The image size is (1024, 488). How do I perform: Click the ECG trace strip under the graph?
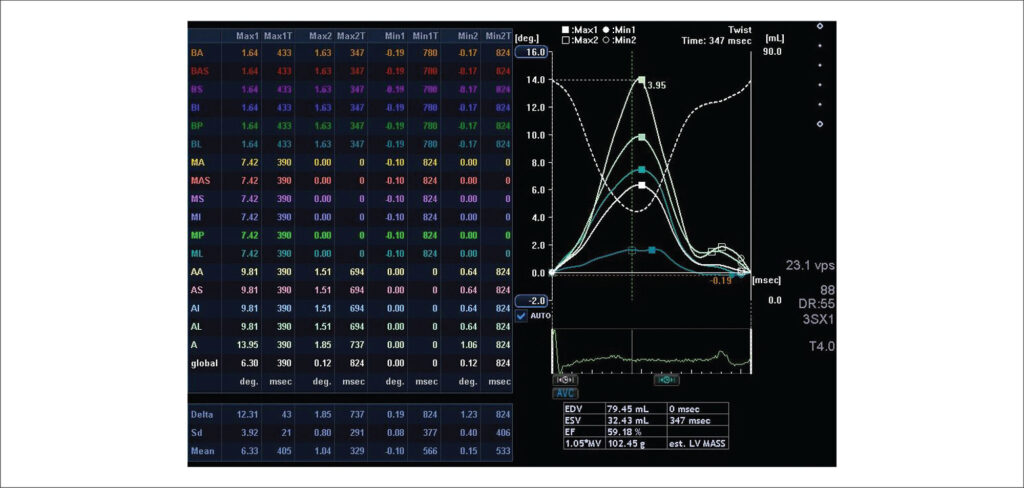click(x=652, y=351)
